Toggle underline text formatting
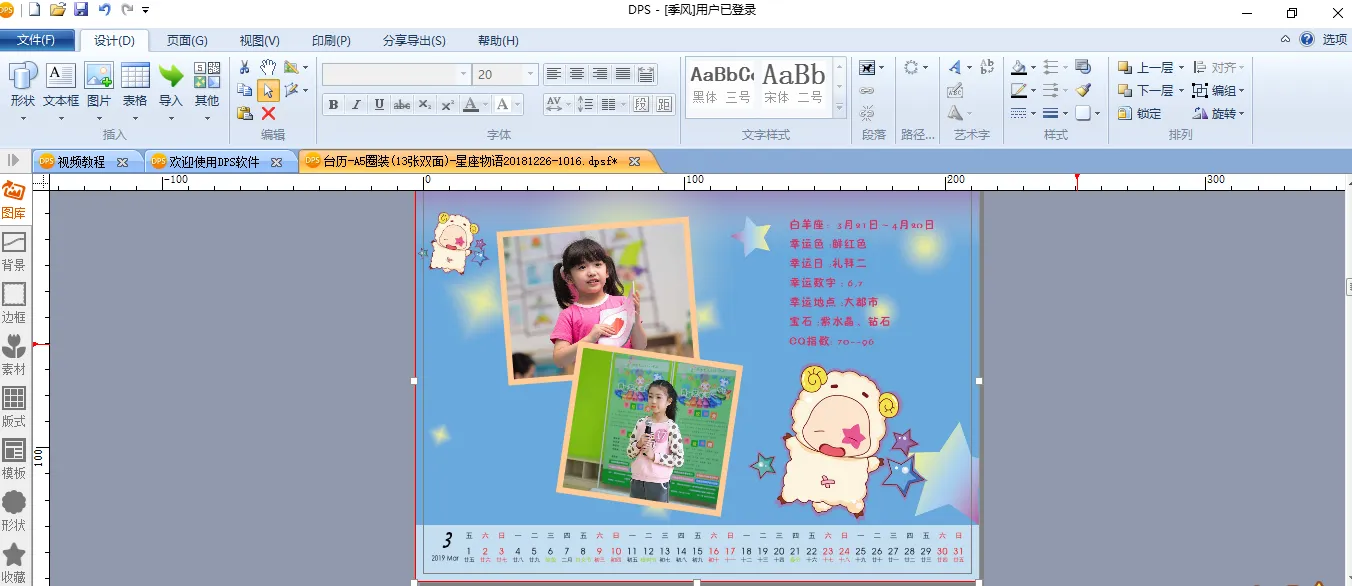Screen dimensions: 1352x586 pyautogui.click(x=379, y=105)
